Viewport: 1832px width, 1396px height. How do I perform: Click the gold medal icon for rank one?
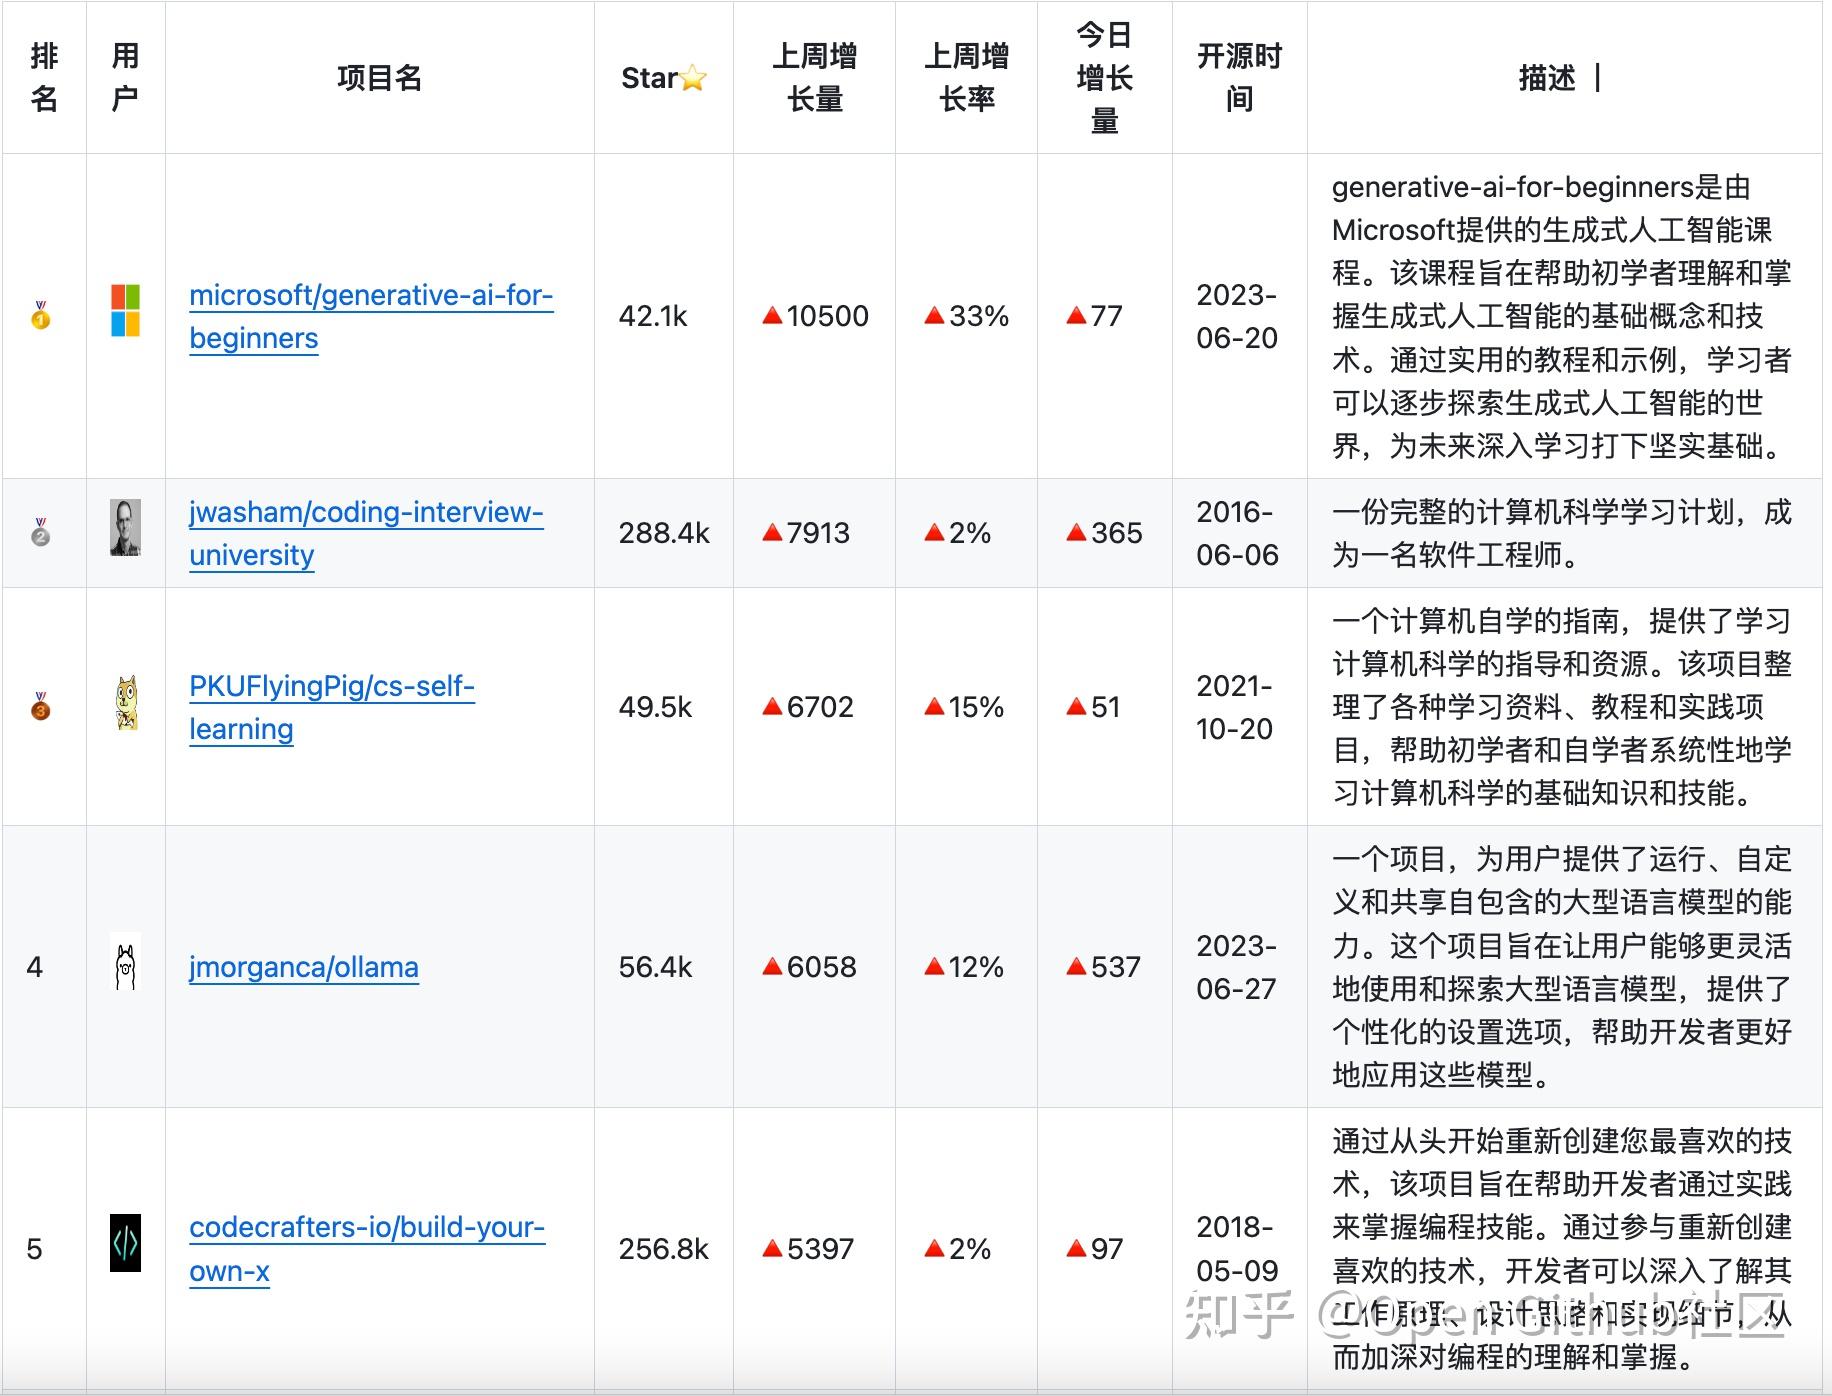[x=41, y=316]
